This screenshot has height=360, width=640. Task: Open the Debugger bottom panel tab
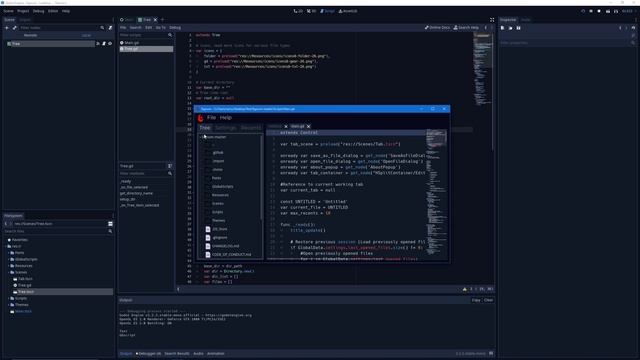149,354
